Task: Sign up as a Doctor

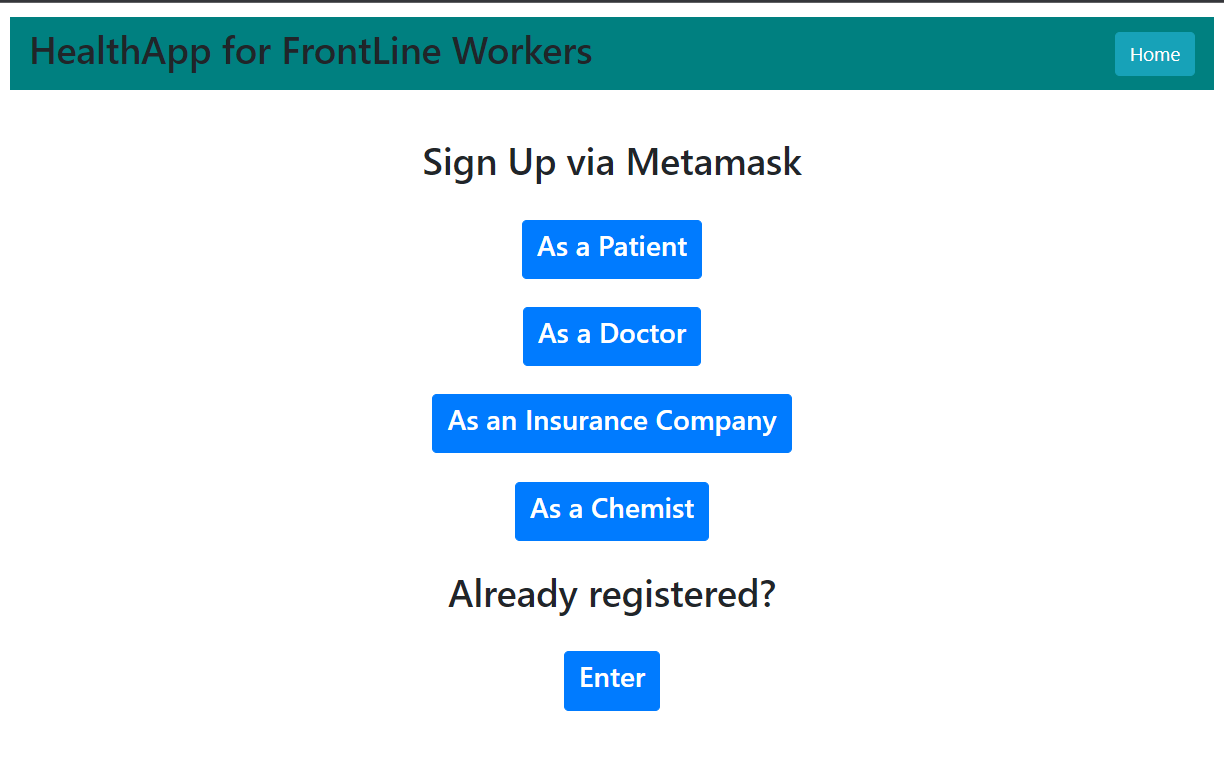Action: [612, 336]
